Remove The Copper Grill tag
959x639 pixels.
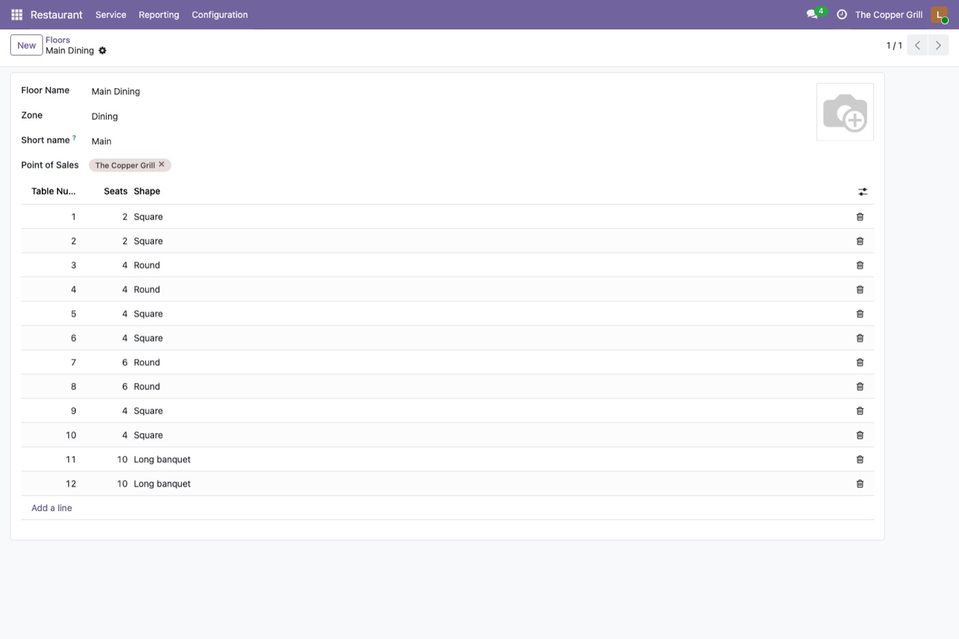(x=161, y=164)
